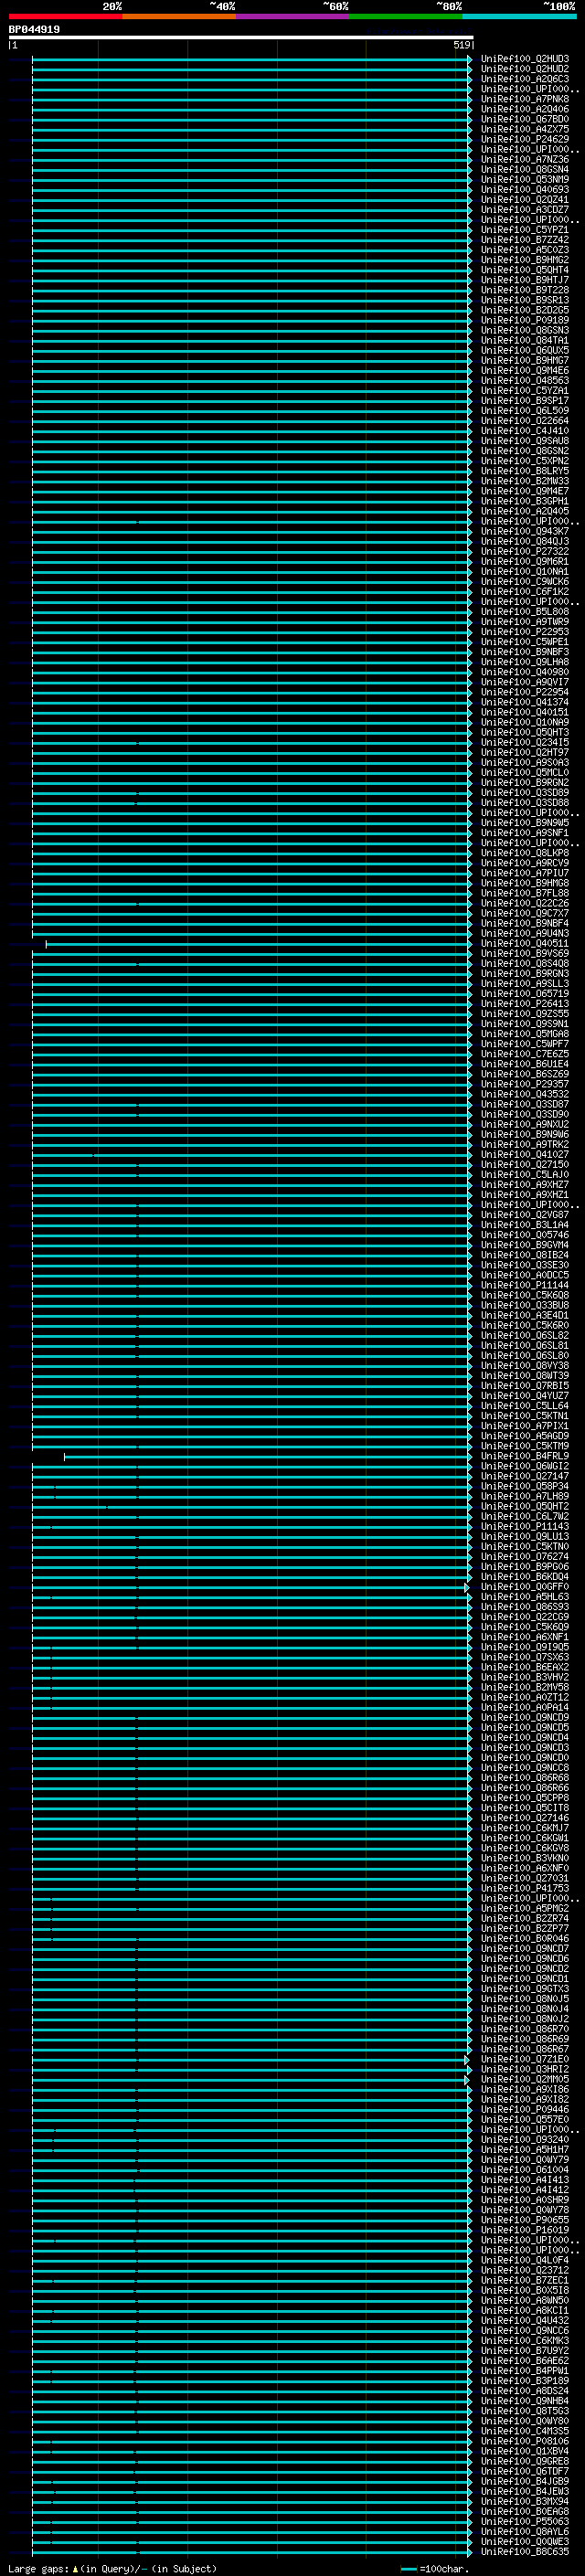Viewport: 585px width, 2576px height.
Task: Select hit label UniRef100_B8LRY5
Action: pyautogui.click(x=525, y=471)
